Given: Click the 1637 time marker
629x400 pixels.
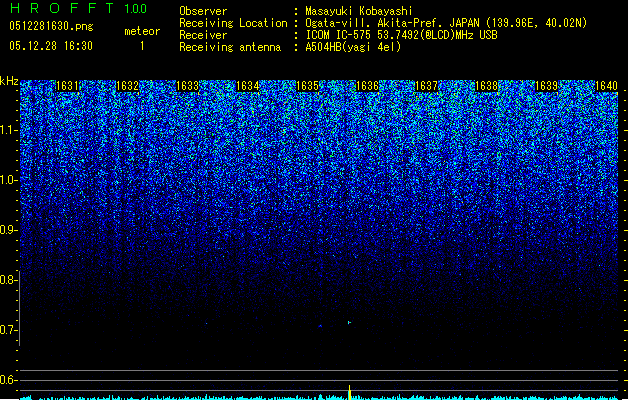Looking at the screenshot, I should 426,86.
